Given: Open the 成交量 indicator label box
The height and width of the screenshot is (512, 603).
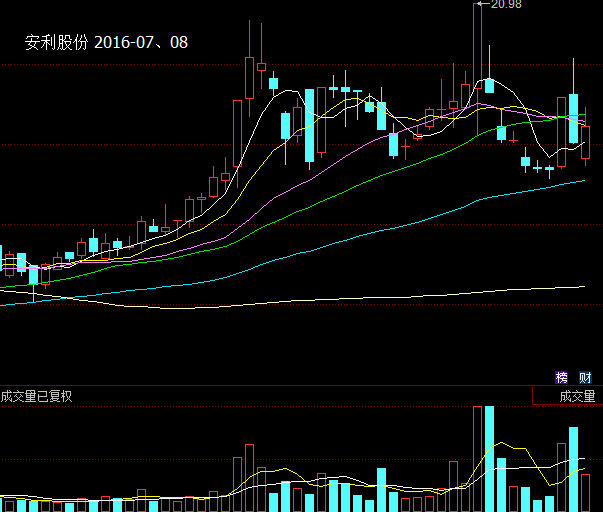Looking at the screenshot, I should [568, 396].
